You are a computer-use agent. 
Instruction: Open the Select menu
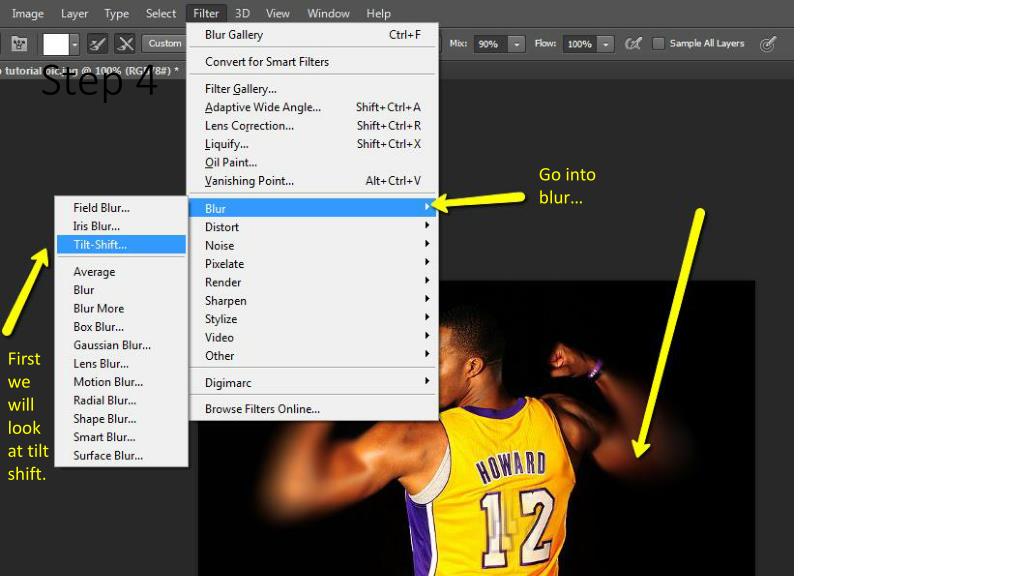click(x=161, y=13)
